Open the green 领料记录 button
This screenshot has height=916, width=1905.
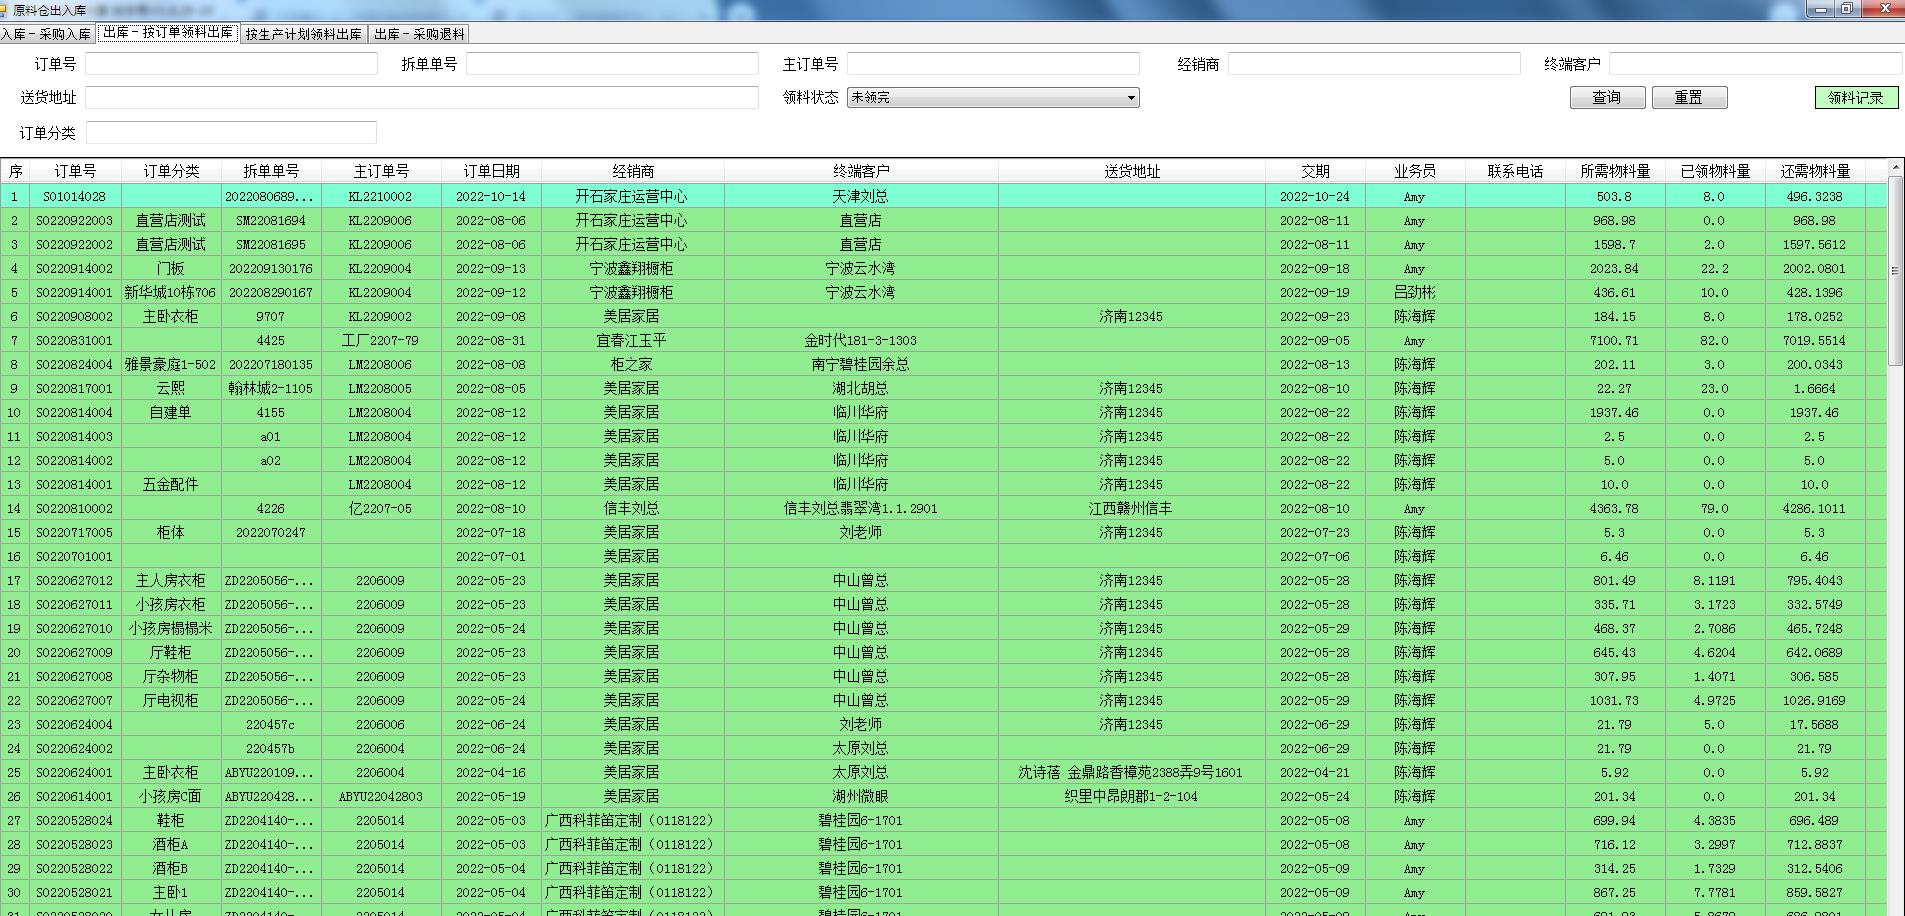[x=1855, y=97]
